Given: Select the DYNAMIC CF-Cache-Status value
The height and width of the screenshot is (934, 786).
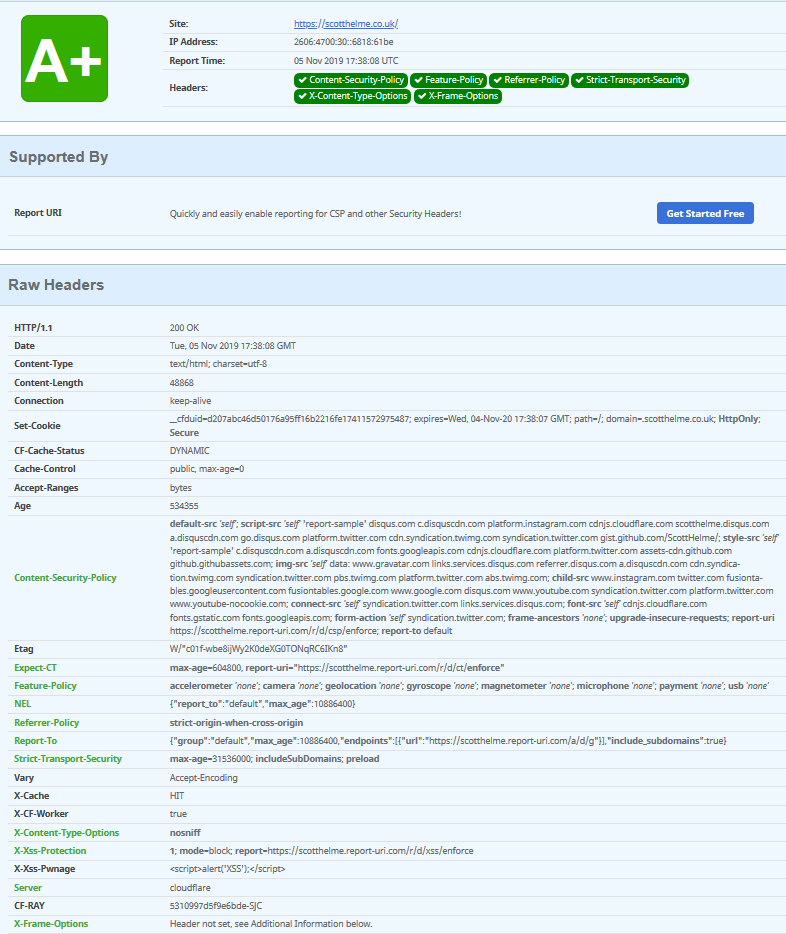Looking at the screenshot, I should click(189, 451).
